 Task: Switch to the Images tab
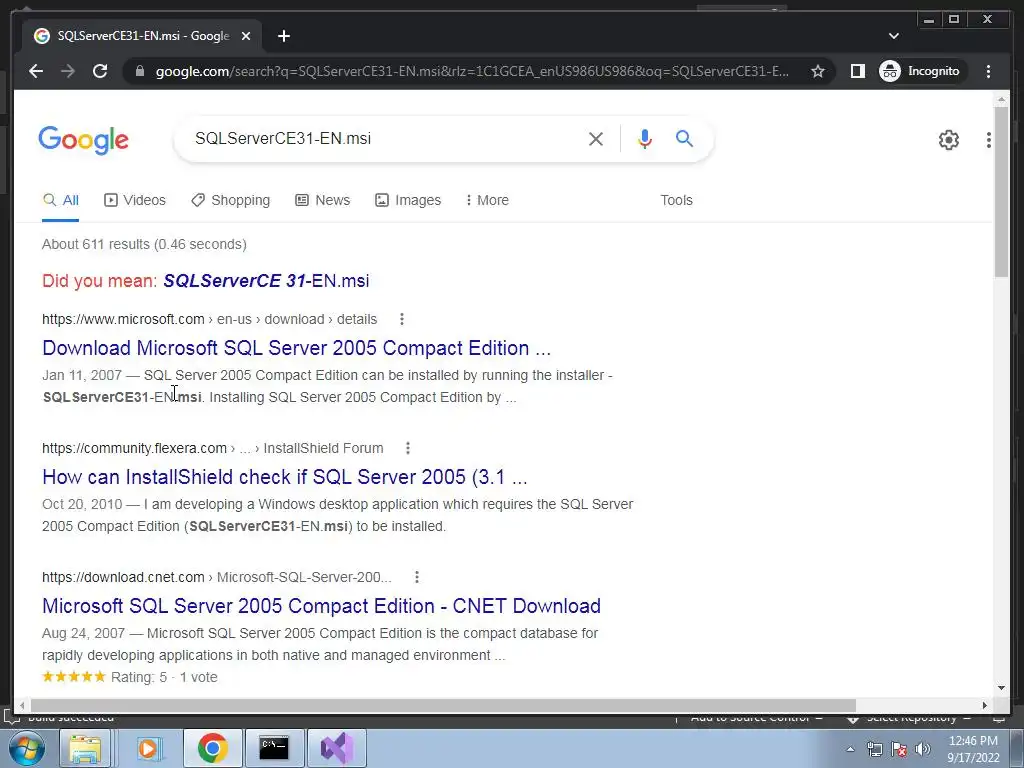tap(408, 200)
